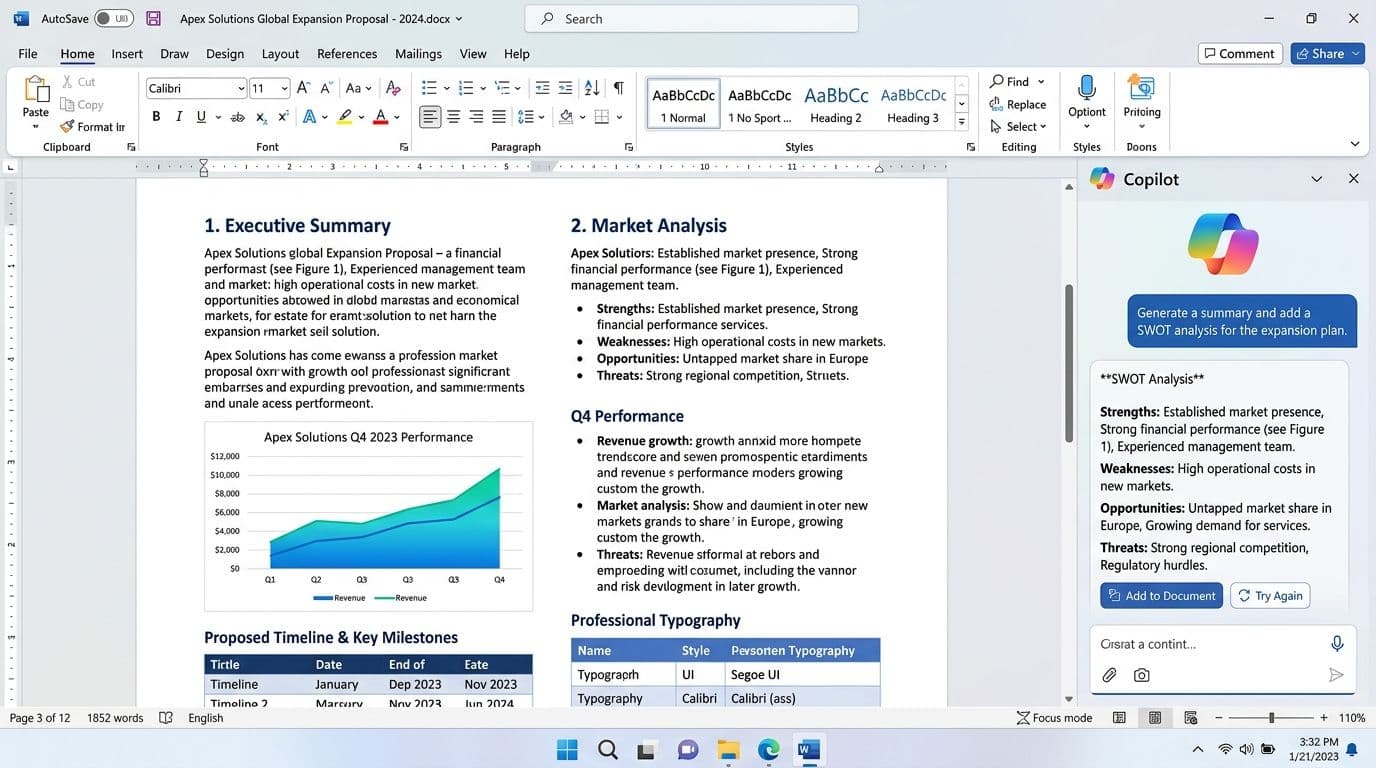Open the File menu
Viewport: 1376px width, 768px height.
point(28,54)
